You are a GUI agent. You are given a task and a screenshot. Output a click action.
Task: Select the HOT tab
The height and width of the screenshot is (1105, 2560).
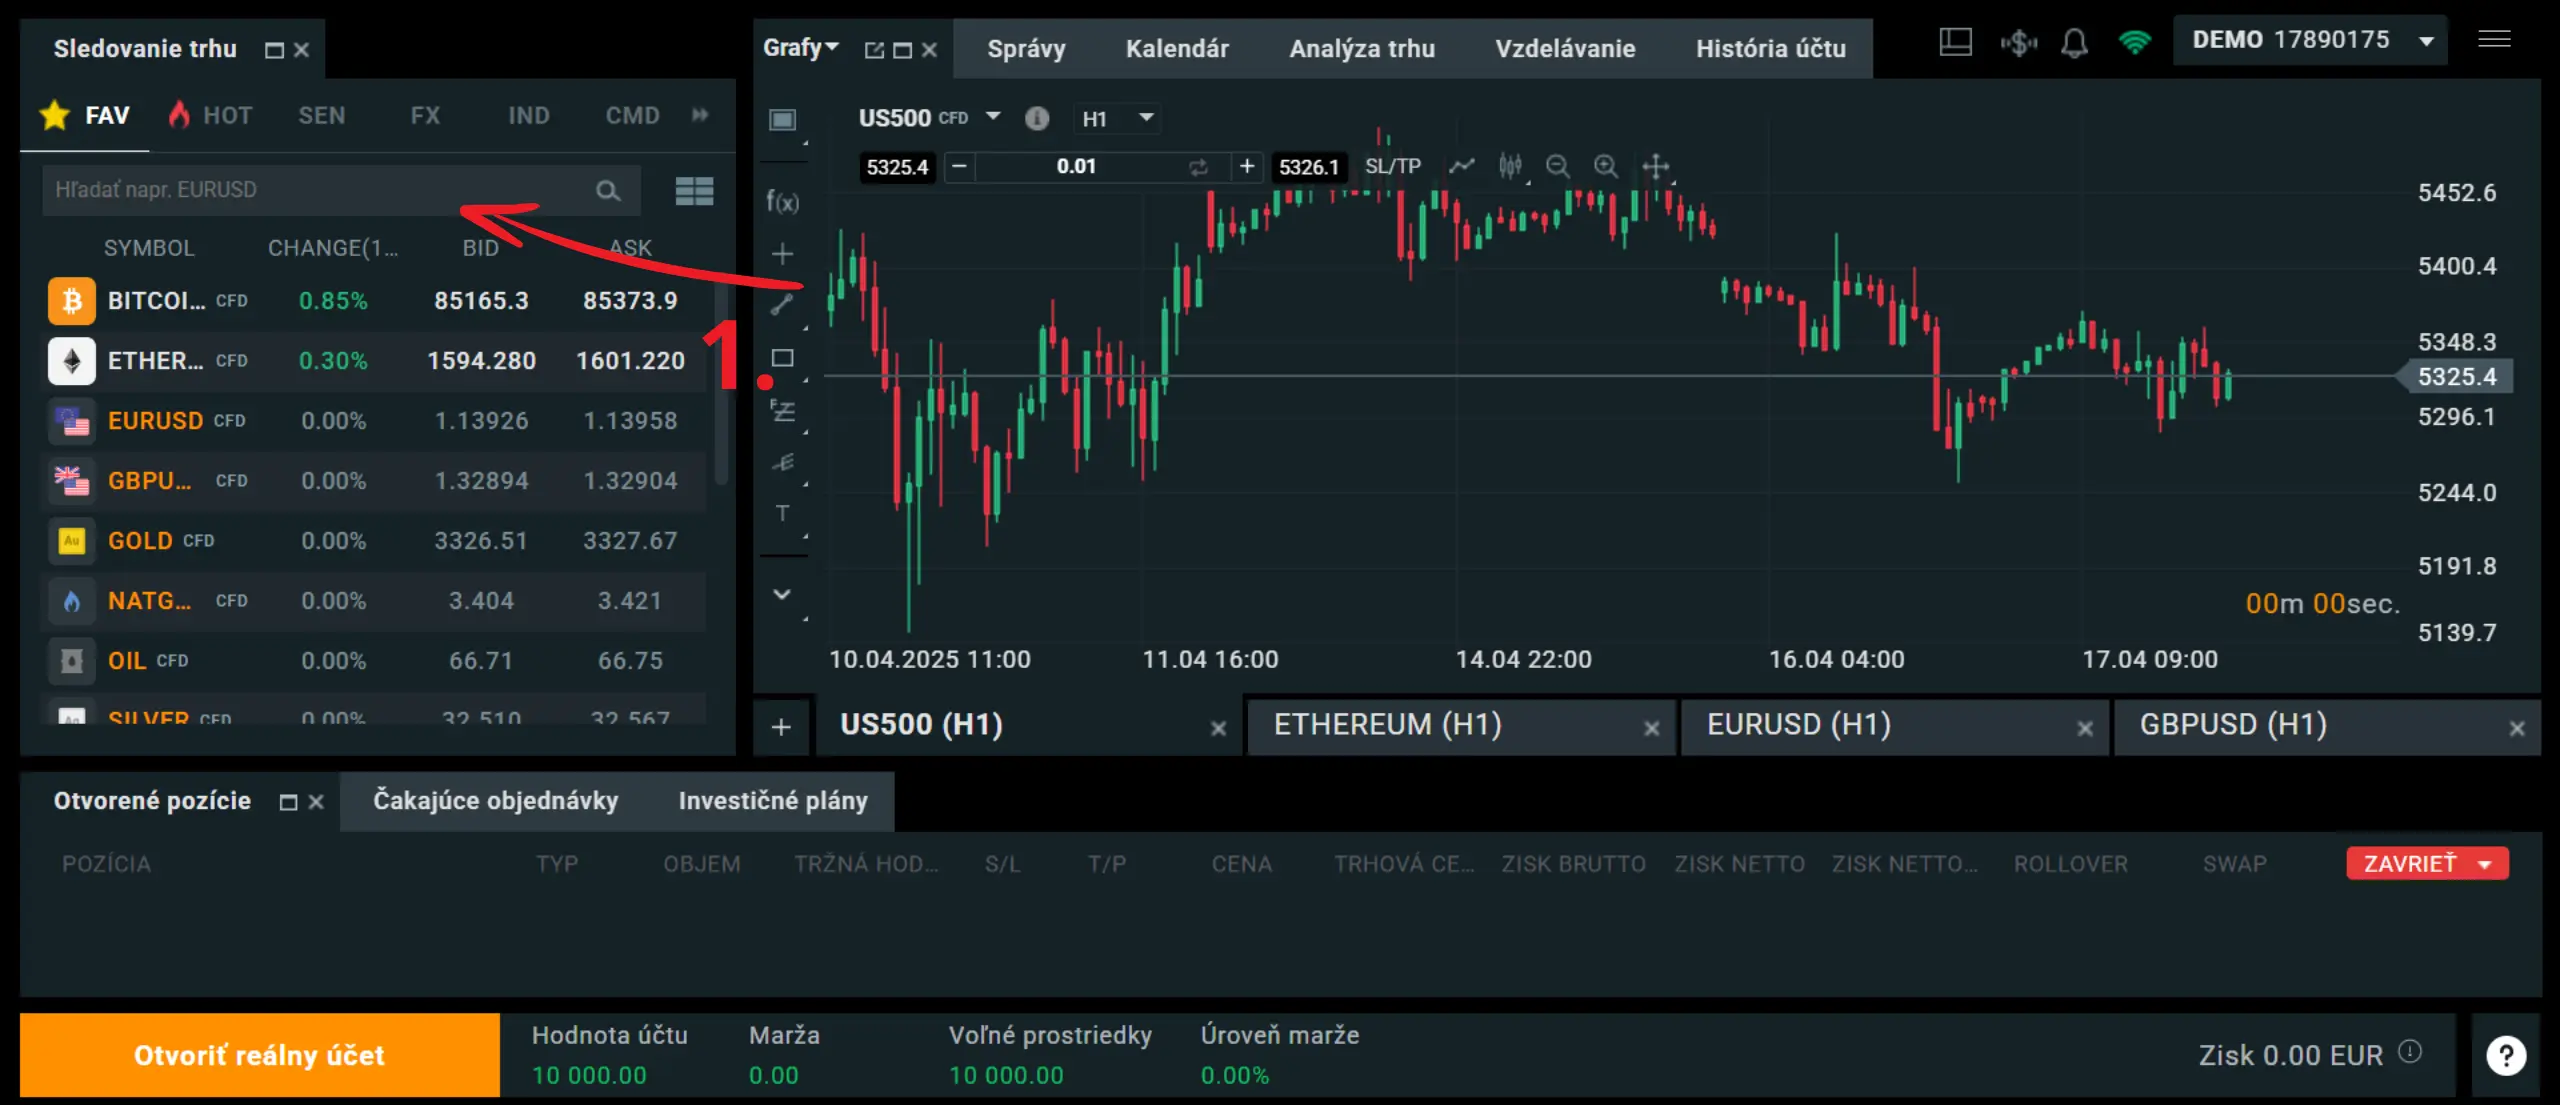coord(210,115)
